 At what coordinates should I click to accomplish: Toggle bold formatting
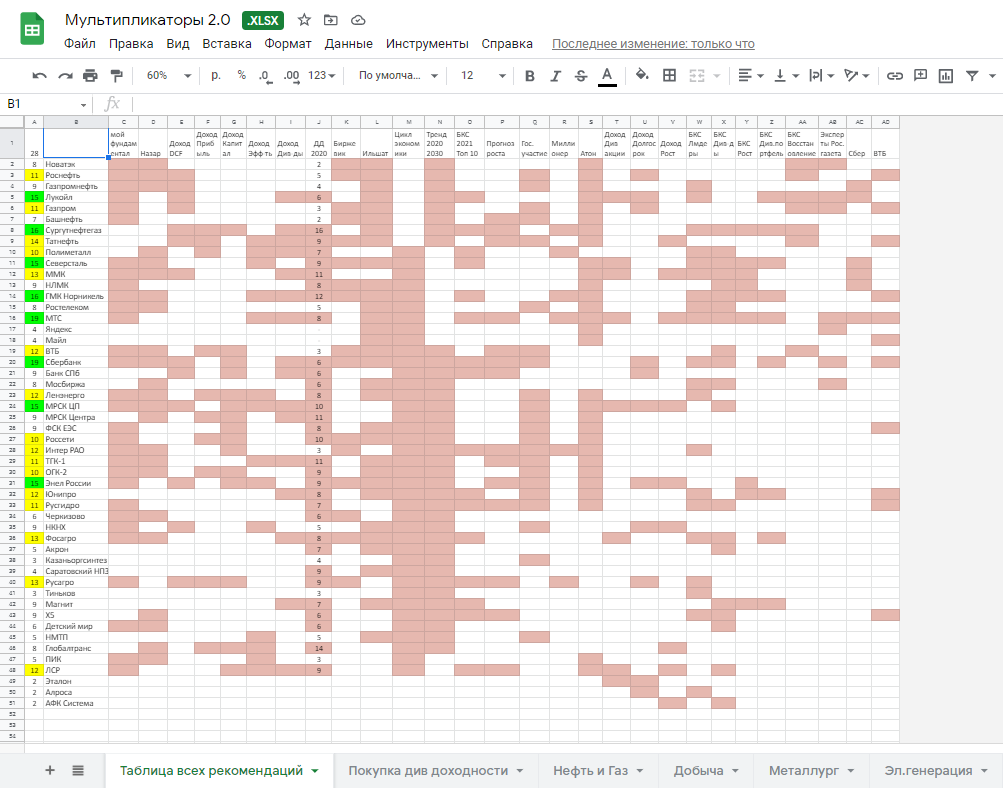tap(530, 75)
